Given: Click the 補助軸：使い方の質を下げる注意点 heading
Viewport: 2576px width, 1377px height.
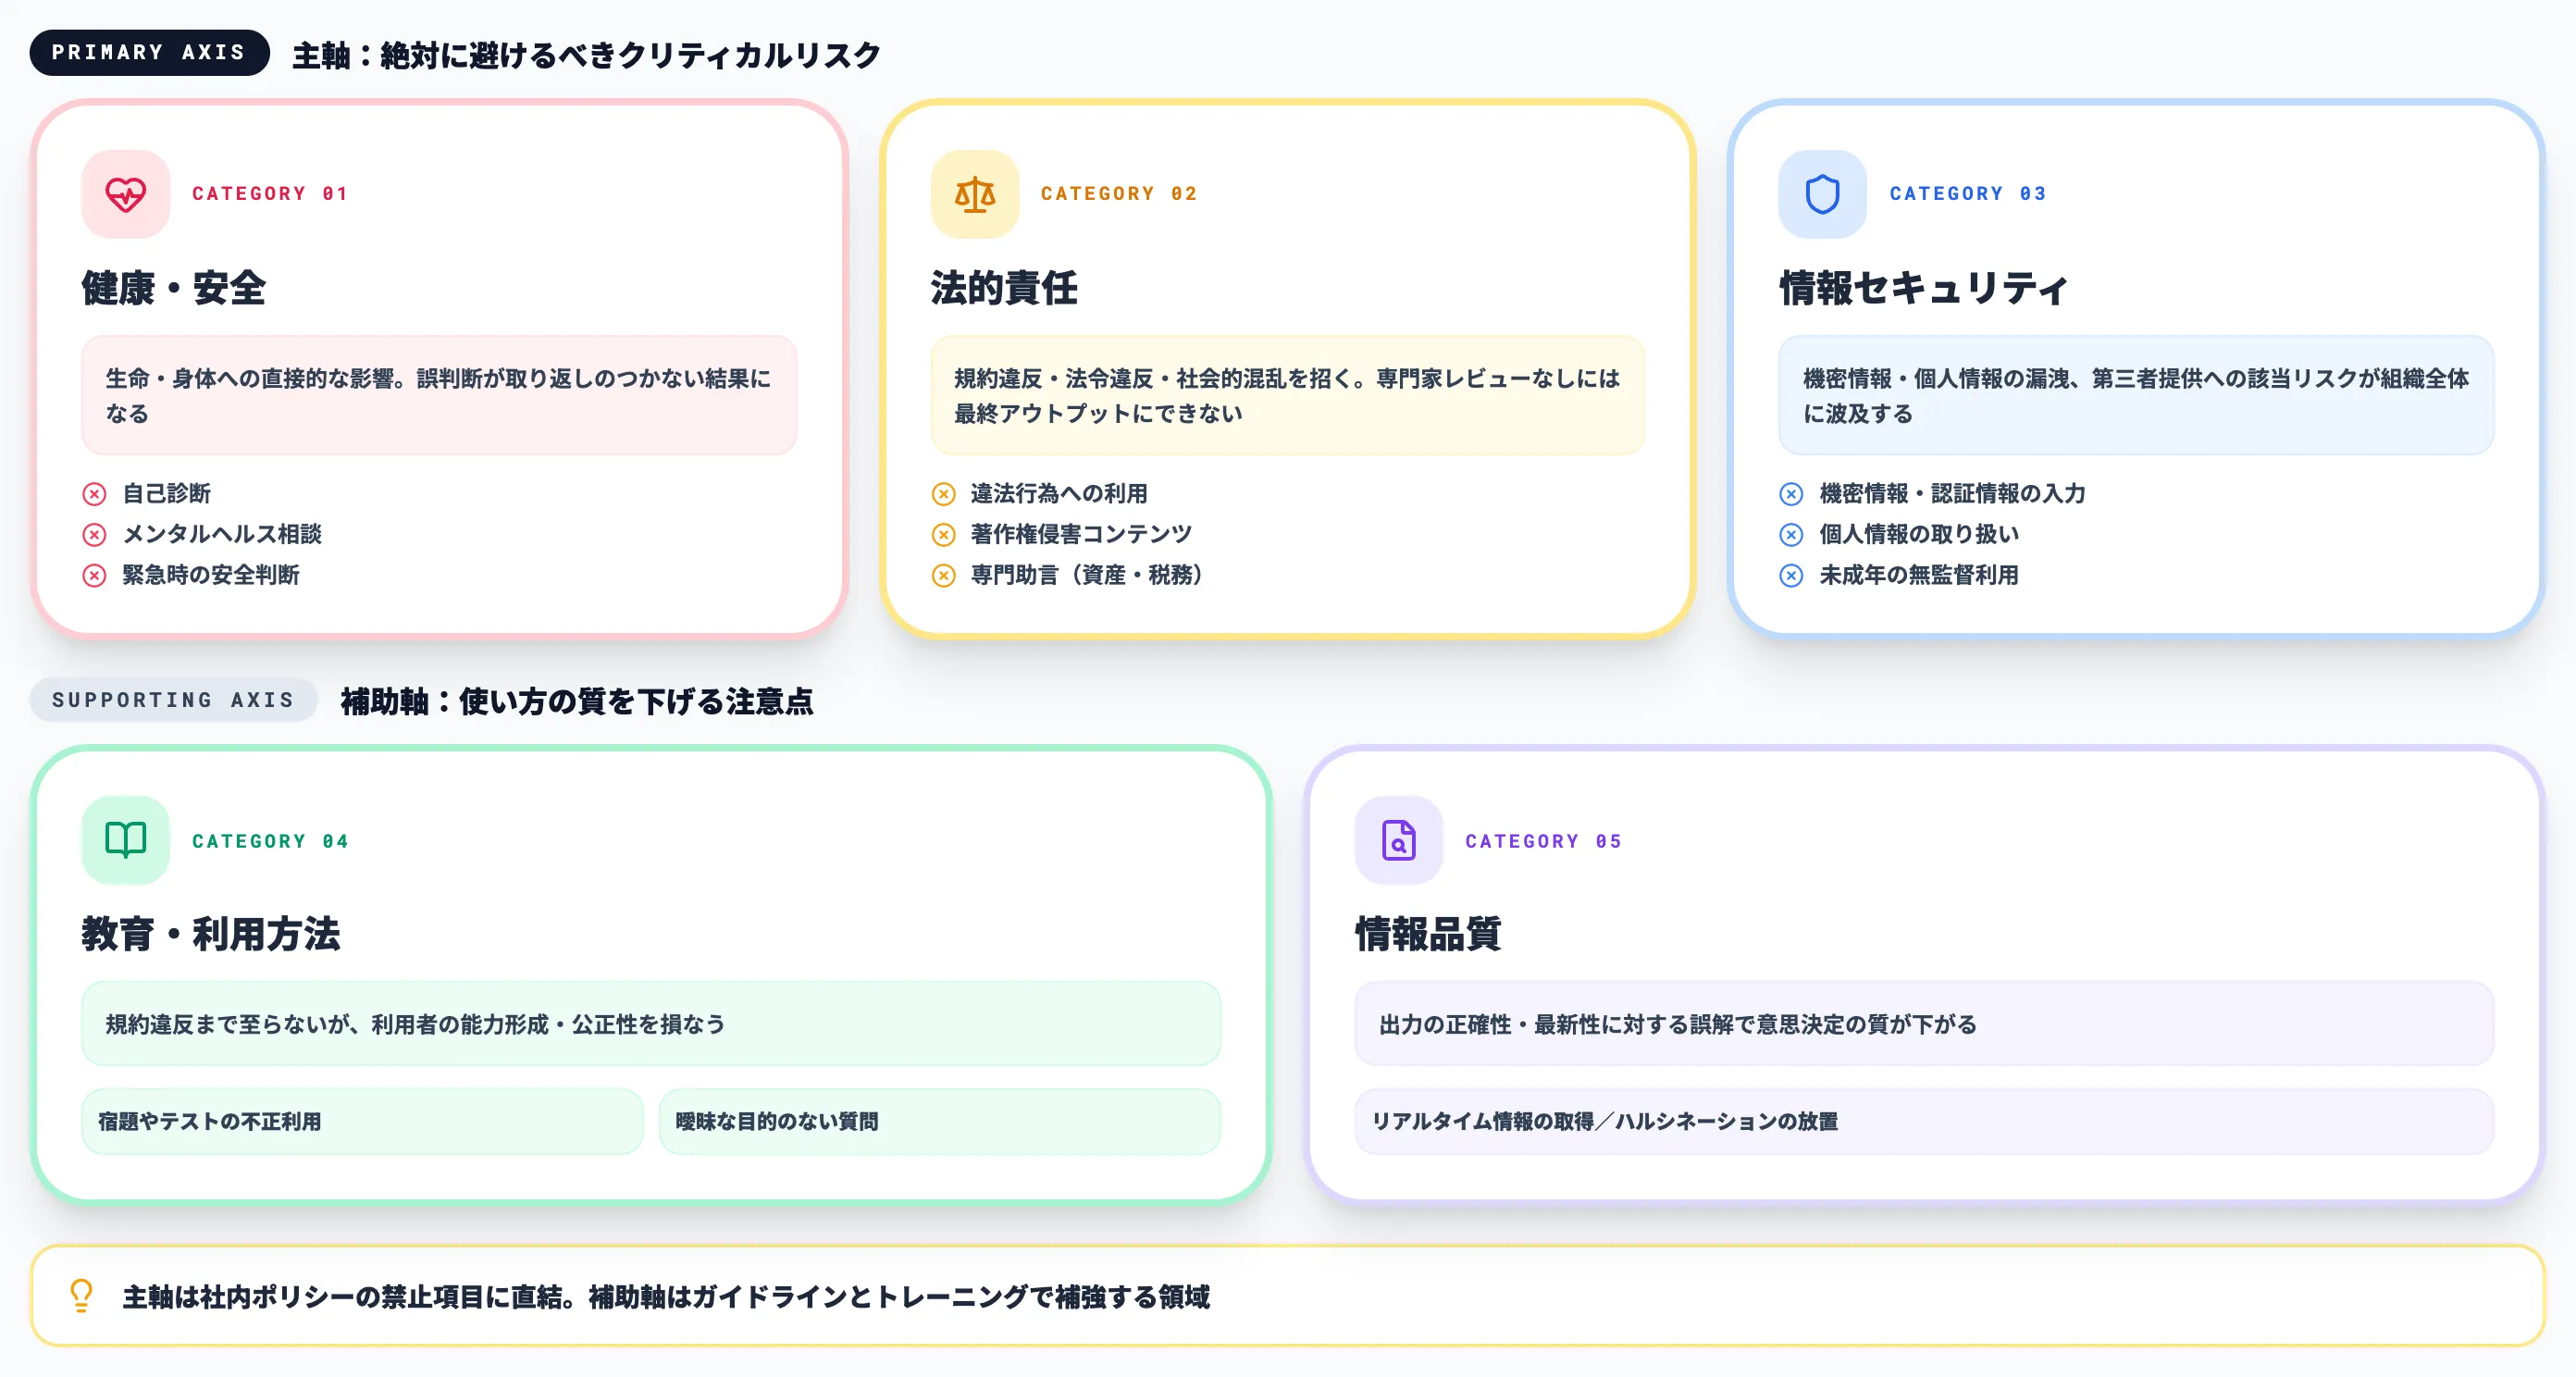Looking at the screenshot, I should coord(577,701).
